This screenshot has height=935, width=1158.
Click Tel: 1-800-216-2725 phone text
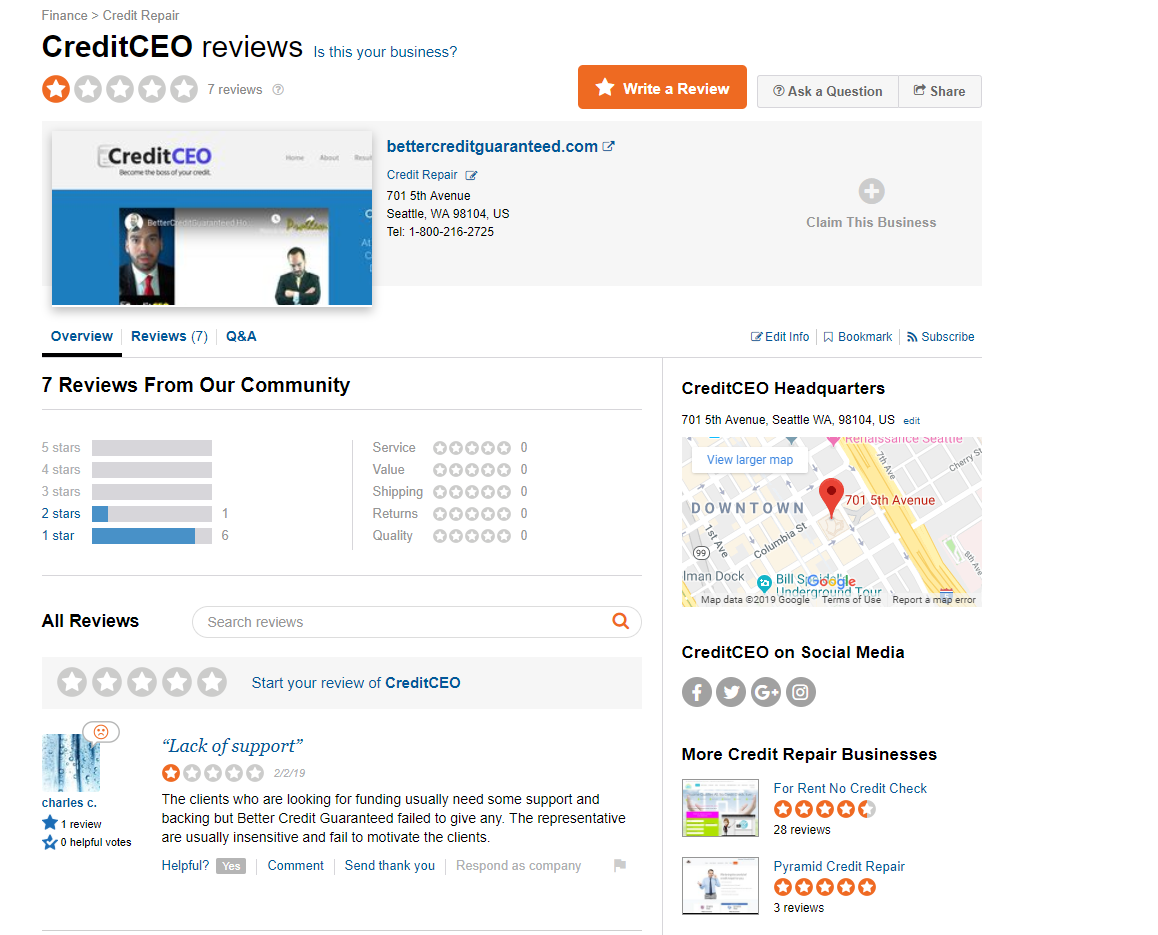tap(440, 232)
